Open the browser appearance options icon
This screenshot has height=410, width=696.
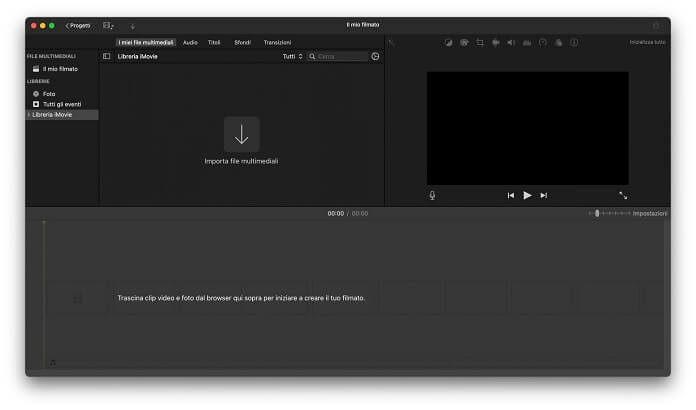[375, 56]
